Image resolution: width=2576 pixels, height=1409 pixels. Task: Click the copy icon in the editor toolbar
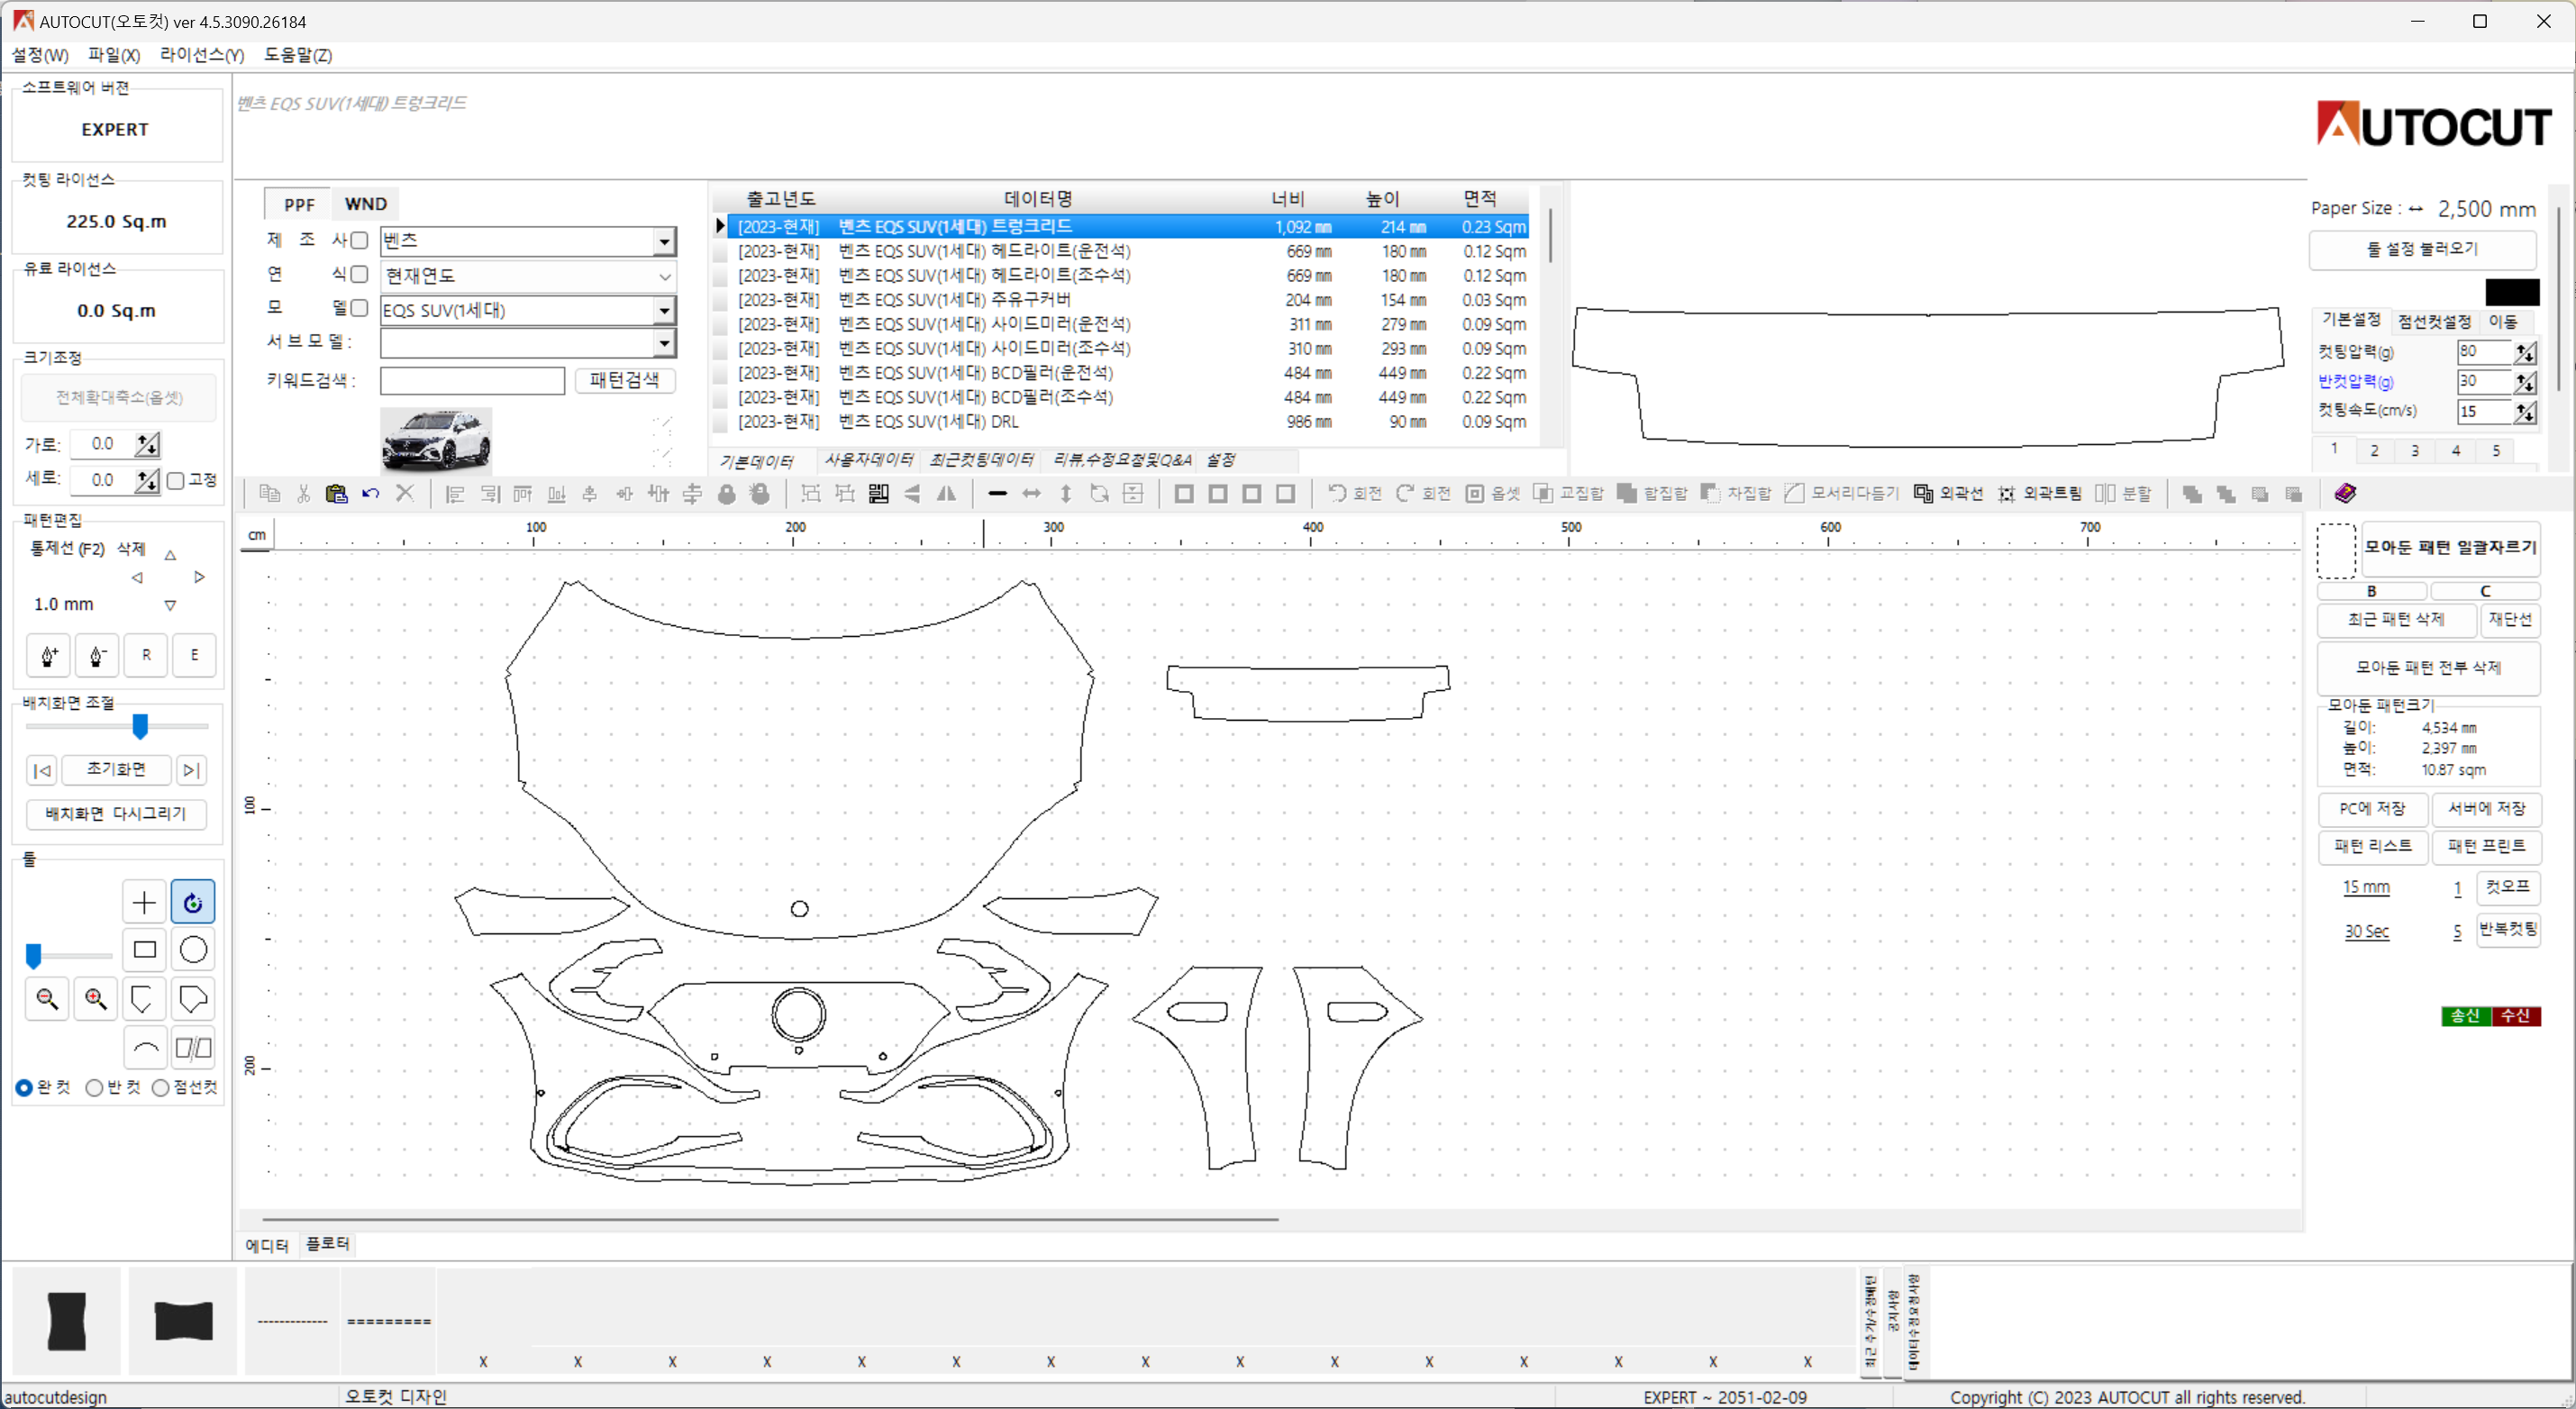(269, 493)
